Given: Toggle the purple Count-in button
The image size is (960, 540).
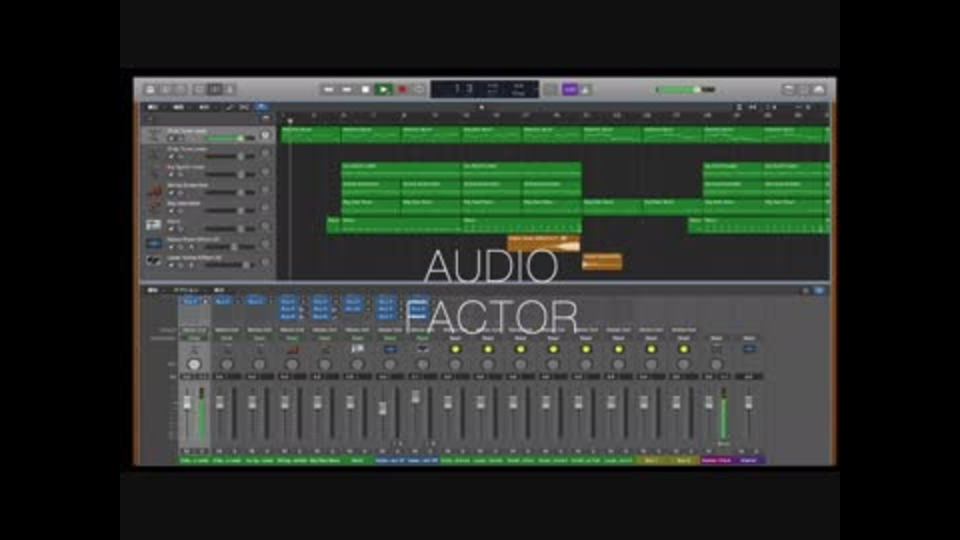Looking at the screenshot, I should [570, 89].
